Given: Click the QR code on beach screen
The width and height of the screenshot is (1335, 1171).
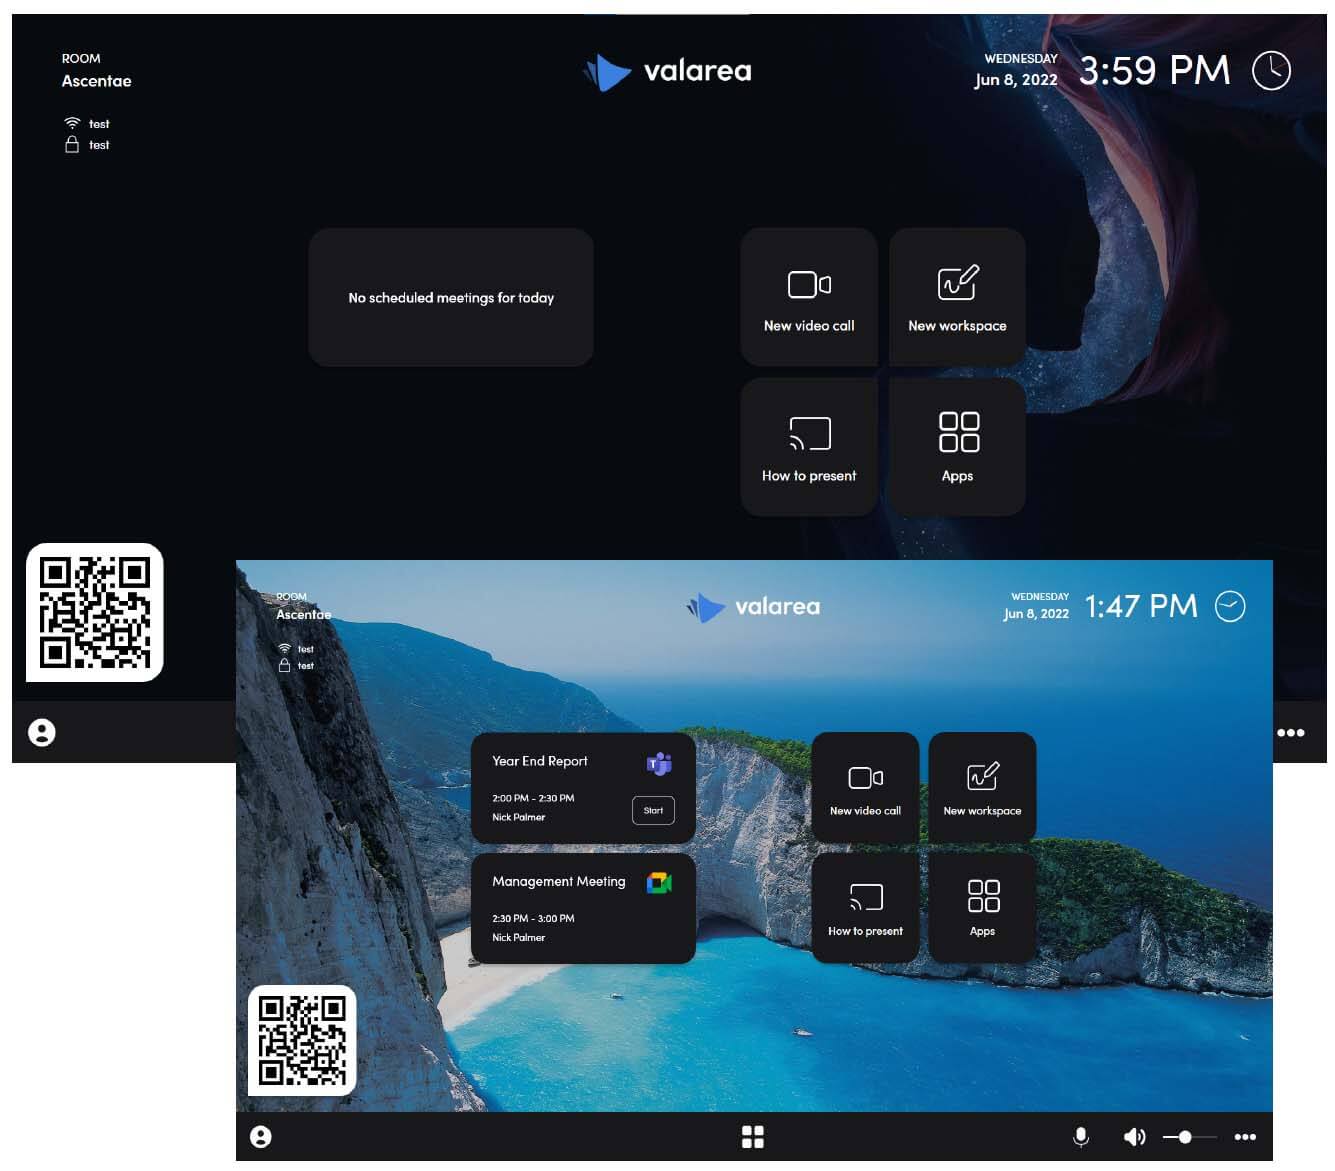Looking at the screenshot, I should pyautogui.click(x=302, y=1040).
